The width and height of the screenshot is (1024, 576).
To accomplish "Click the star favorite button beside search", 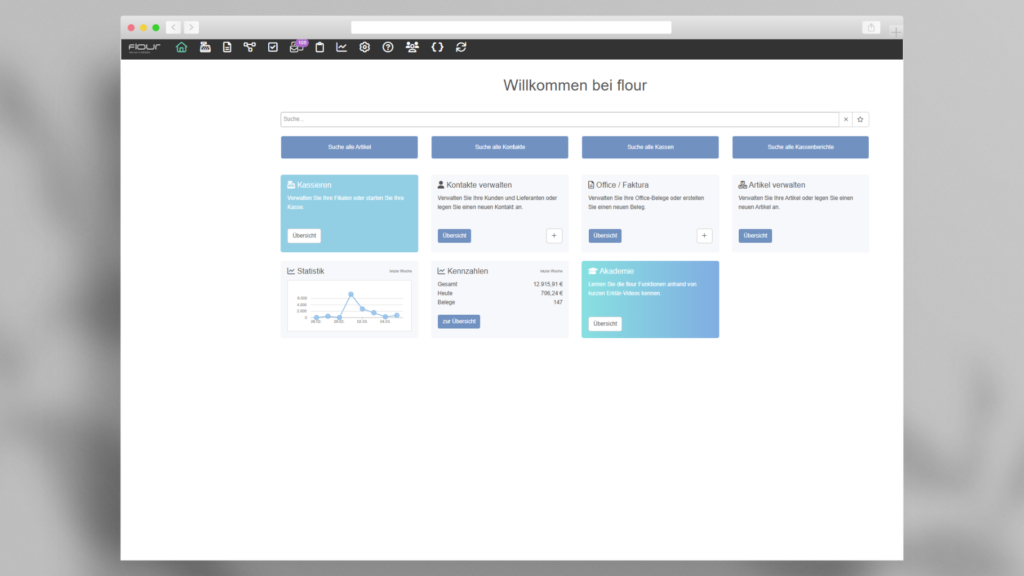I will pyautogui.click(x=860, y=119).
